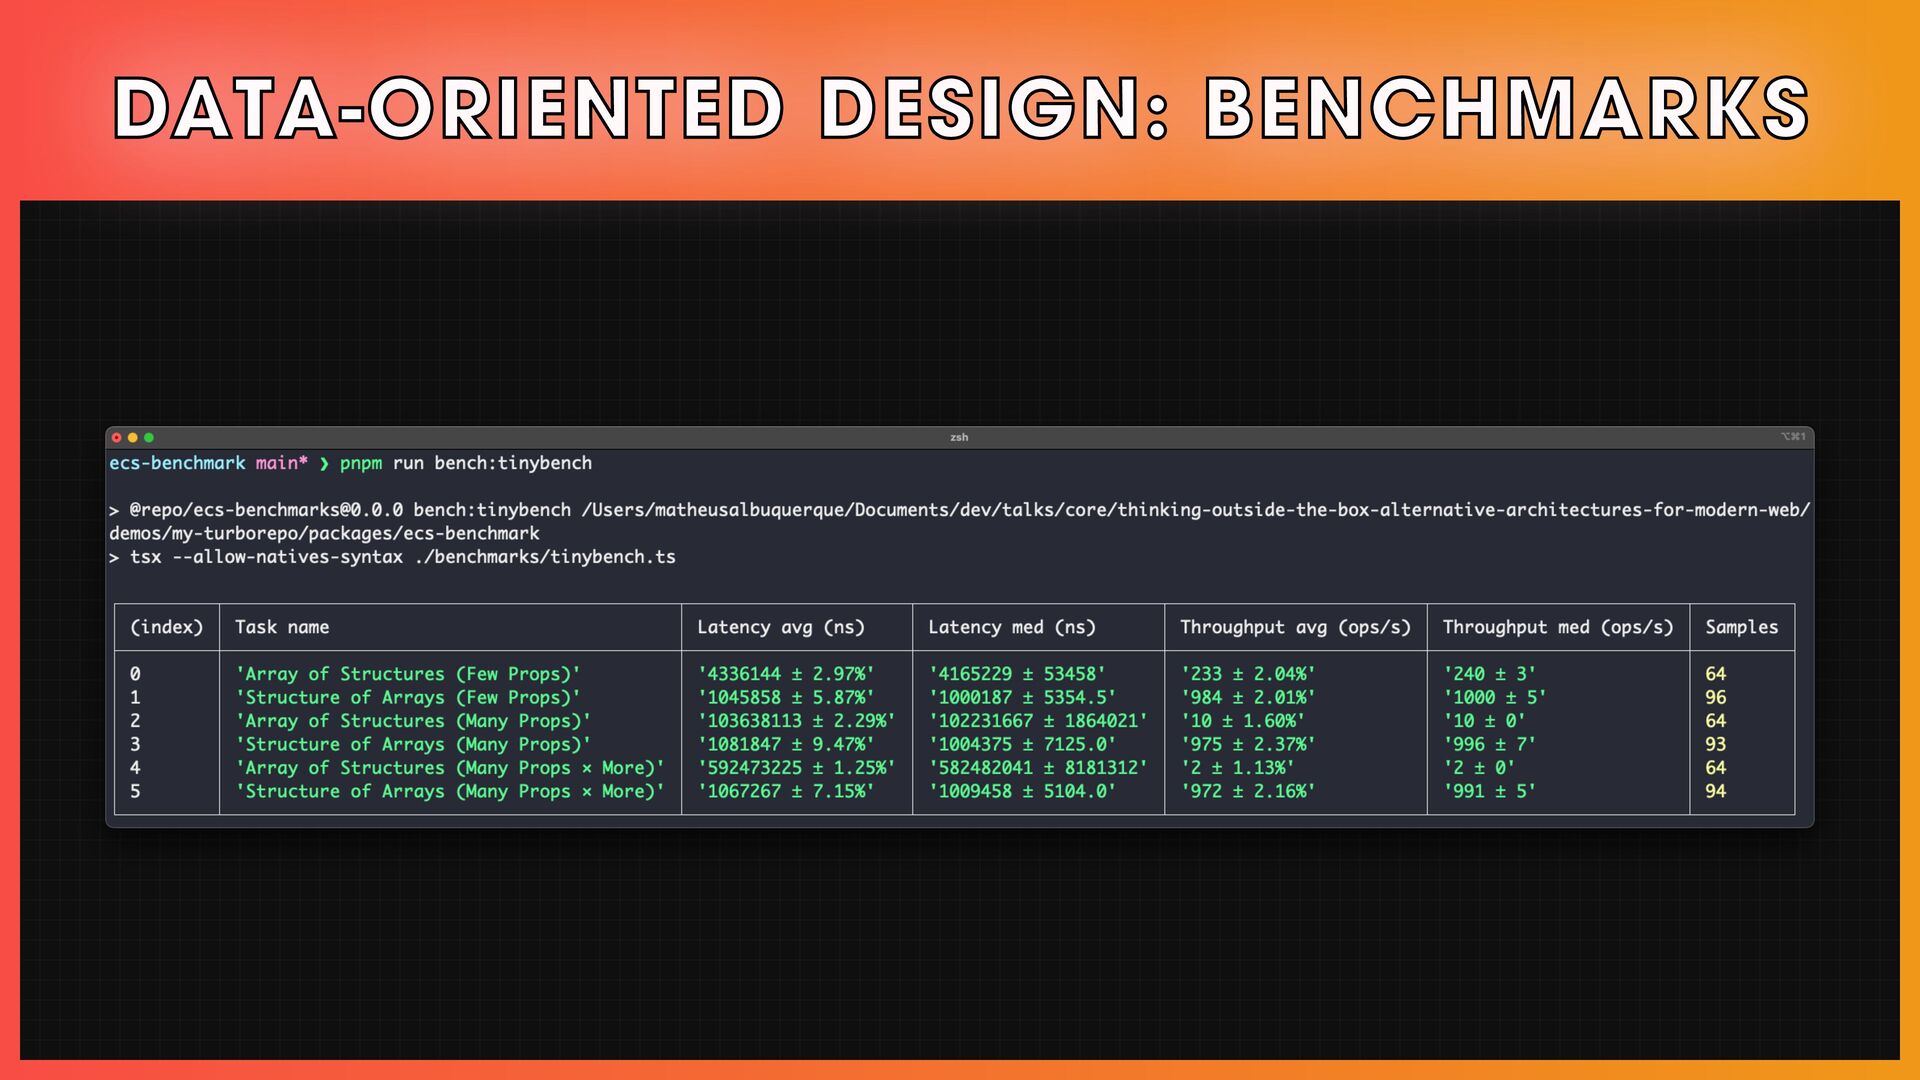Image resolution: width=1920 pixels, height=1080 pixels.
Task: Click the slide title Data-Oriented Design: Benchmarks
Action: (x=960, y=108)
